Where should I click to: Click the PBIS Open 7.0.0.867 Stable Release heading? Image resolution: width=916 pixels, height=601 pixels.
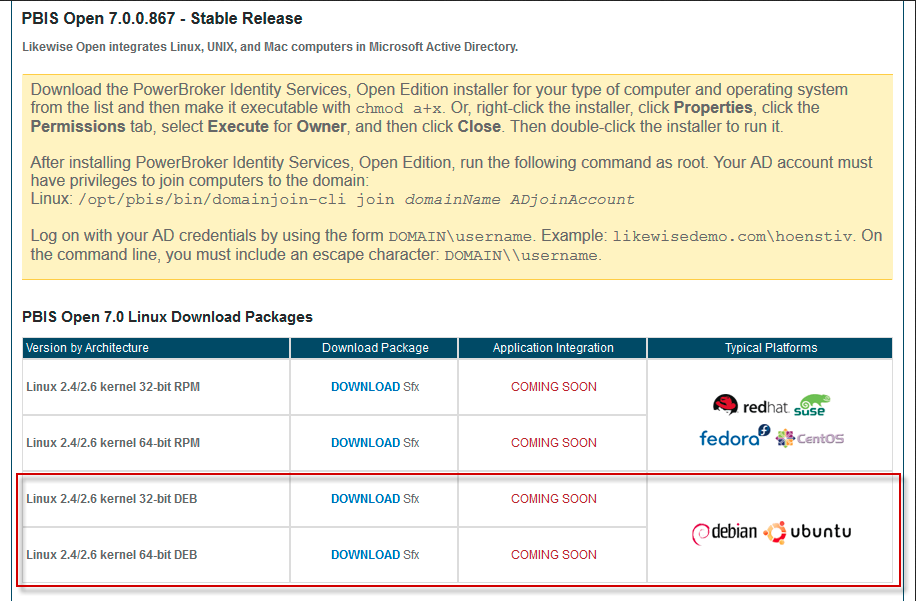coord(162,19)
